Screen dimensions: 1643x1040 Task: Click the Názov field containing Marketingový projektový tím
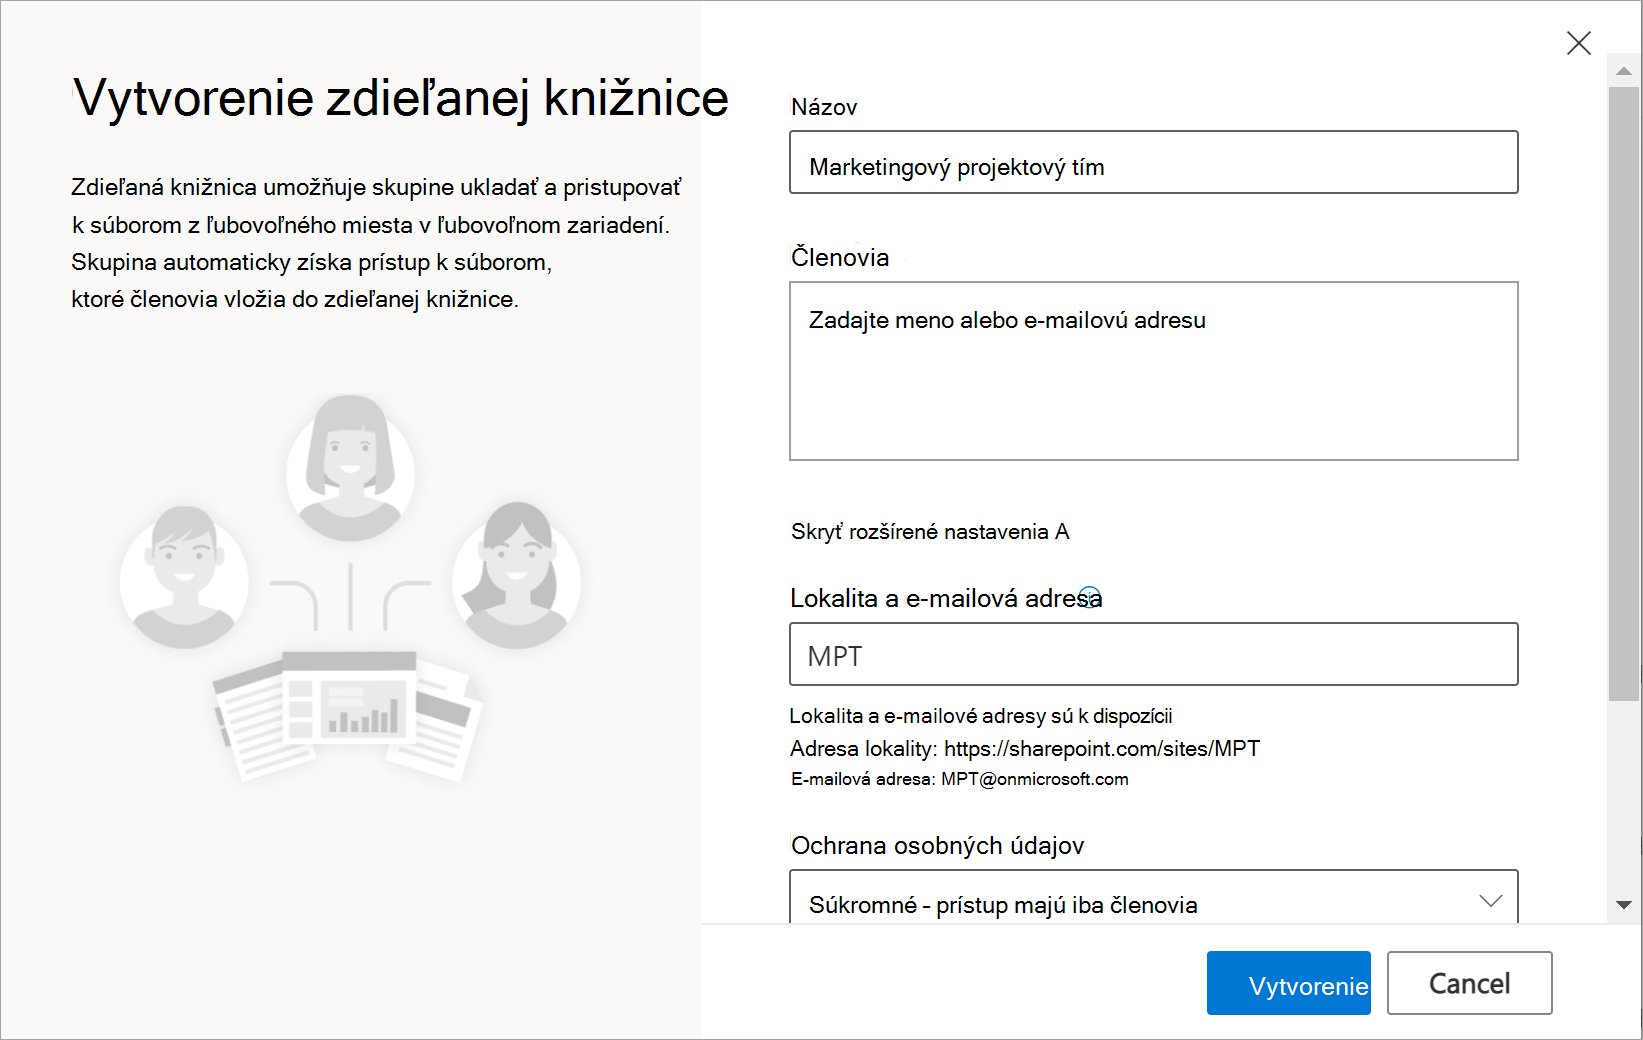(x=1153, y=162)
